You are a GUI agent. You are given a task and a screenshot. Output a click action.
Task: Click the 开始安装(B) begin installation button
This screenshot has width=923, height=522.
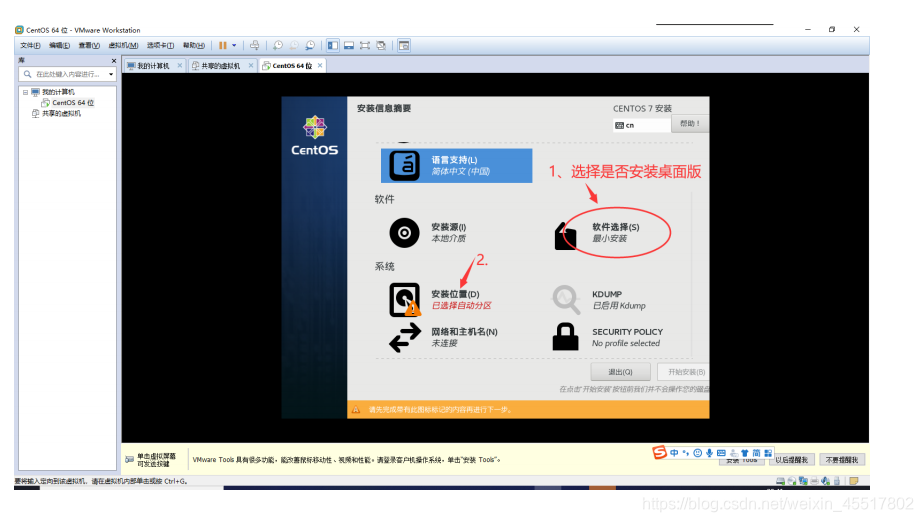click(x=683, y=372)
